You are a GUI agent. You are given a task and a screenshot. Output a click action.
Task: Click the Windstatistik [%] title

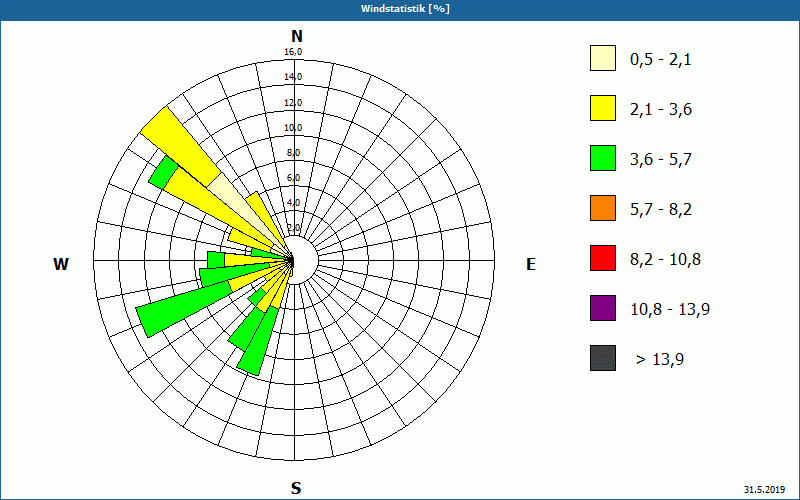pos(405,9)
